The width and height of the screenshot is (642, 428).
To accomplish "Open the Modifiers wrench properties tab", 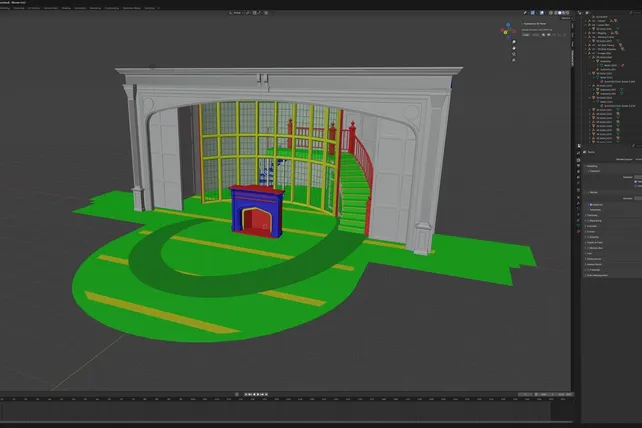I will coord(579,203).
